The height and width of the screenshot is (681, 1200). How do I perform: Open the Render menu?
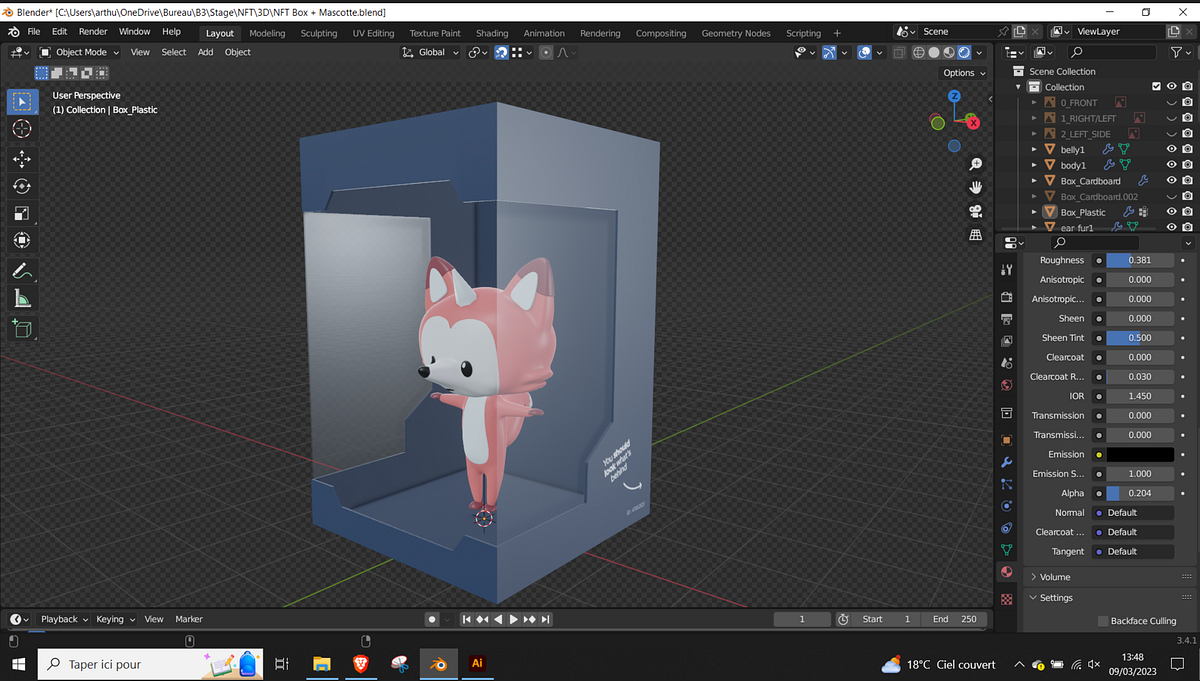pyautogui.click(x=93, y=32)
